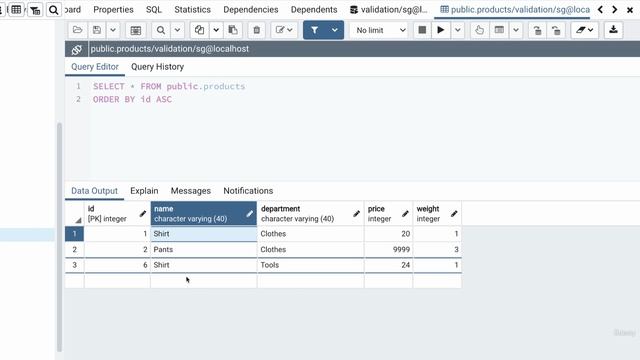Switch to the Dependents tab
The width and height of the screenshot is (640, 360).
(314, 9)
